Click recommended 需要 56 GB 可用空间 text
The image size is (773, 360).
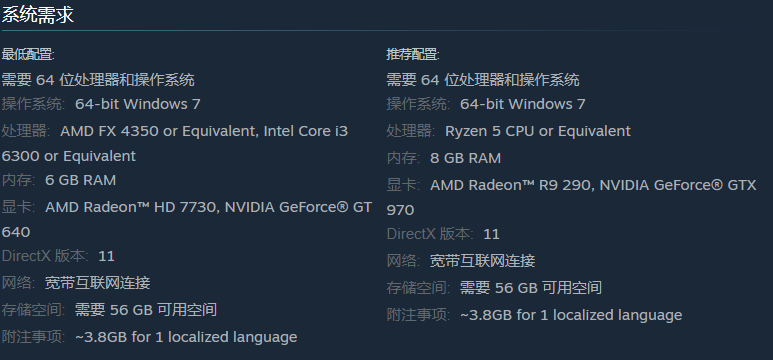point(531,288)
